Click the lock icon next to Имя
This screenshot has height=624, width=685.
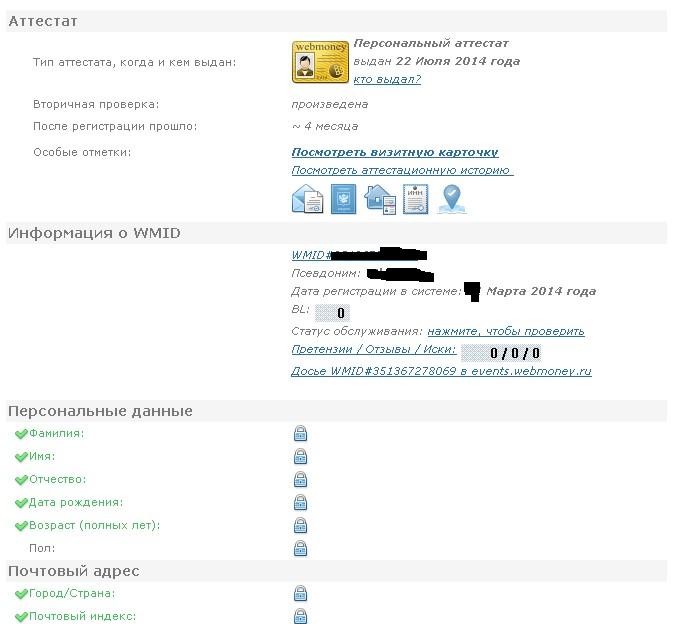pyautogui.click(x=300, y=457)
